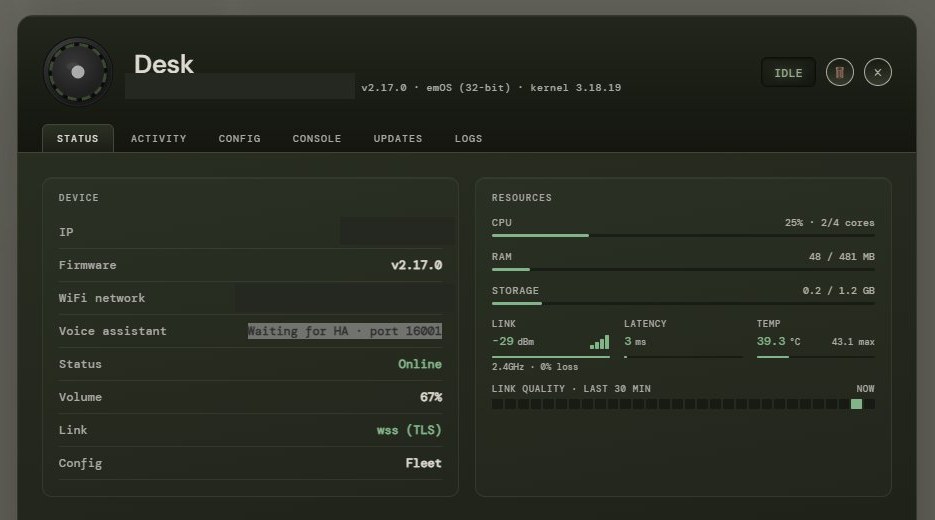This screenshot has width=935, height=520.
Task: Click firmware value v2.17.0 in Device card
Action: pos(416,265)
